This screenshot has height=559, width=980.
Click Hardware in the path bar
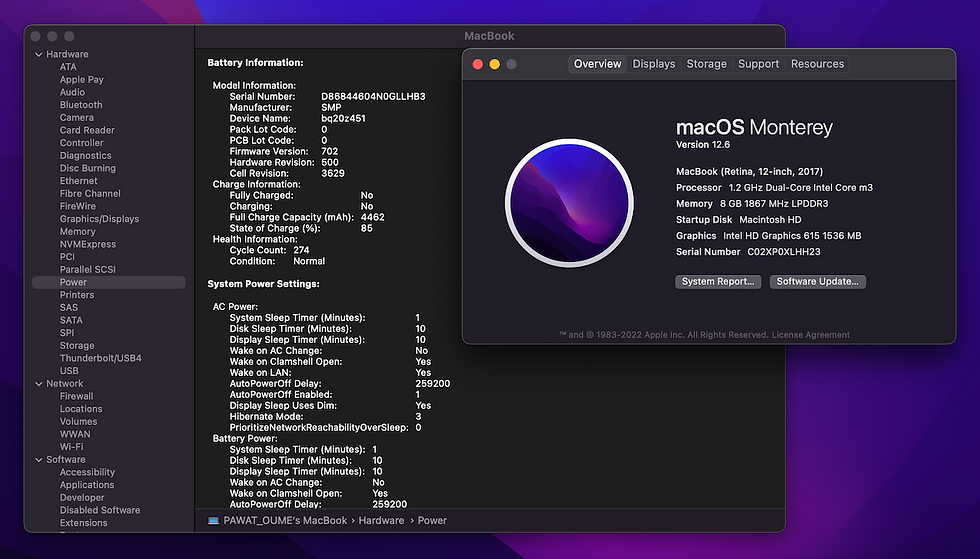pos(381,521)
